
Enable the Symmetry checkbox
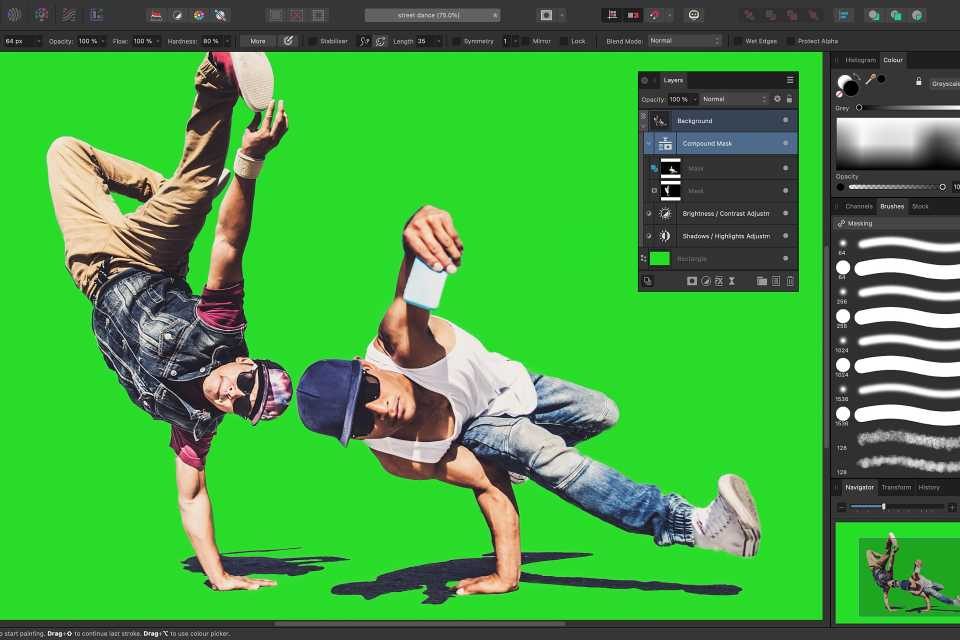[457, 41]
